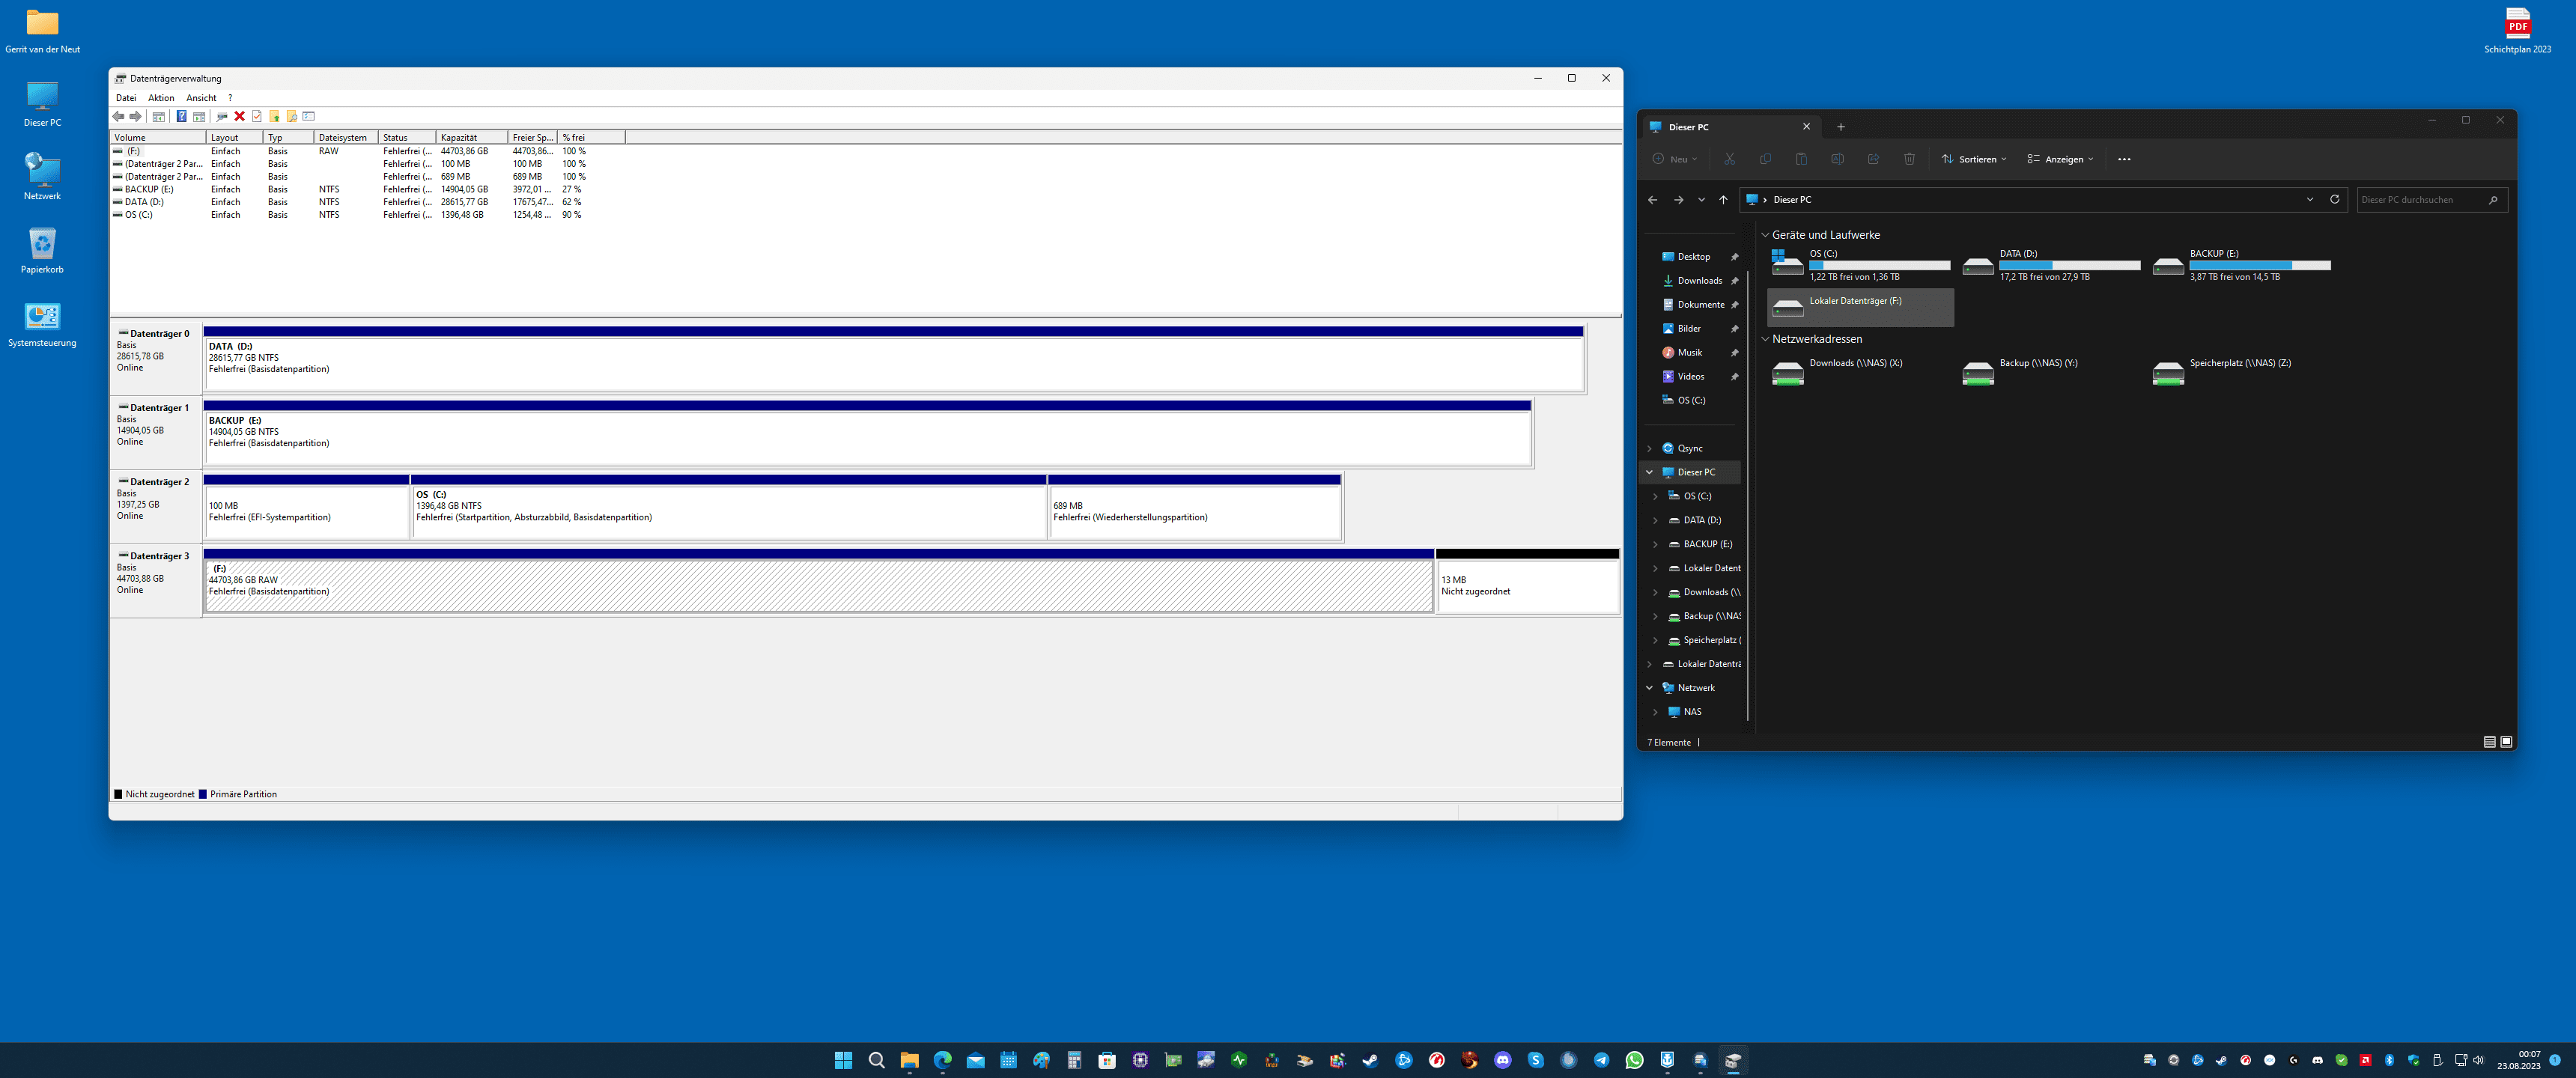Expand the Qsync tree node
The image size is (2576, 1078).
point(1649,448)
